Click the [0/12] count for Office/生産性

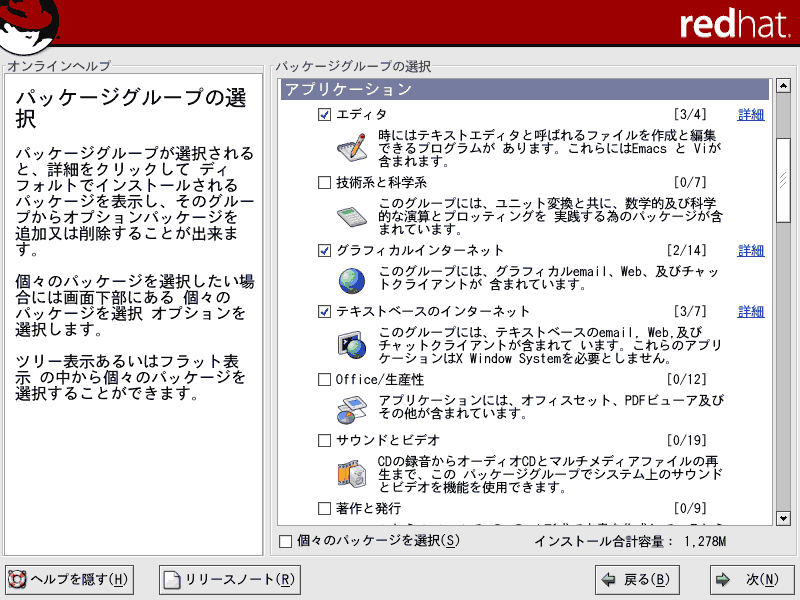pos(687,380)
